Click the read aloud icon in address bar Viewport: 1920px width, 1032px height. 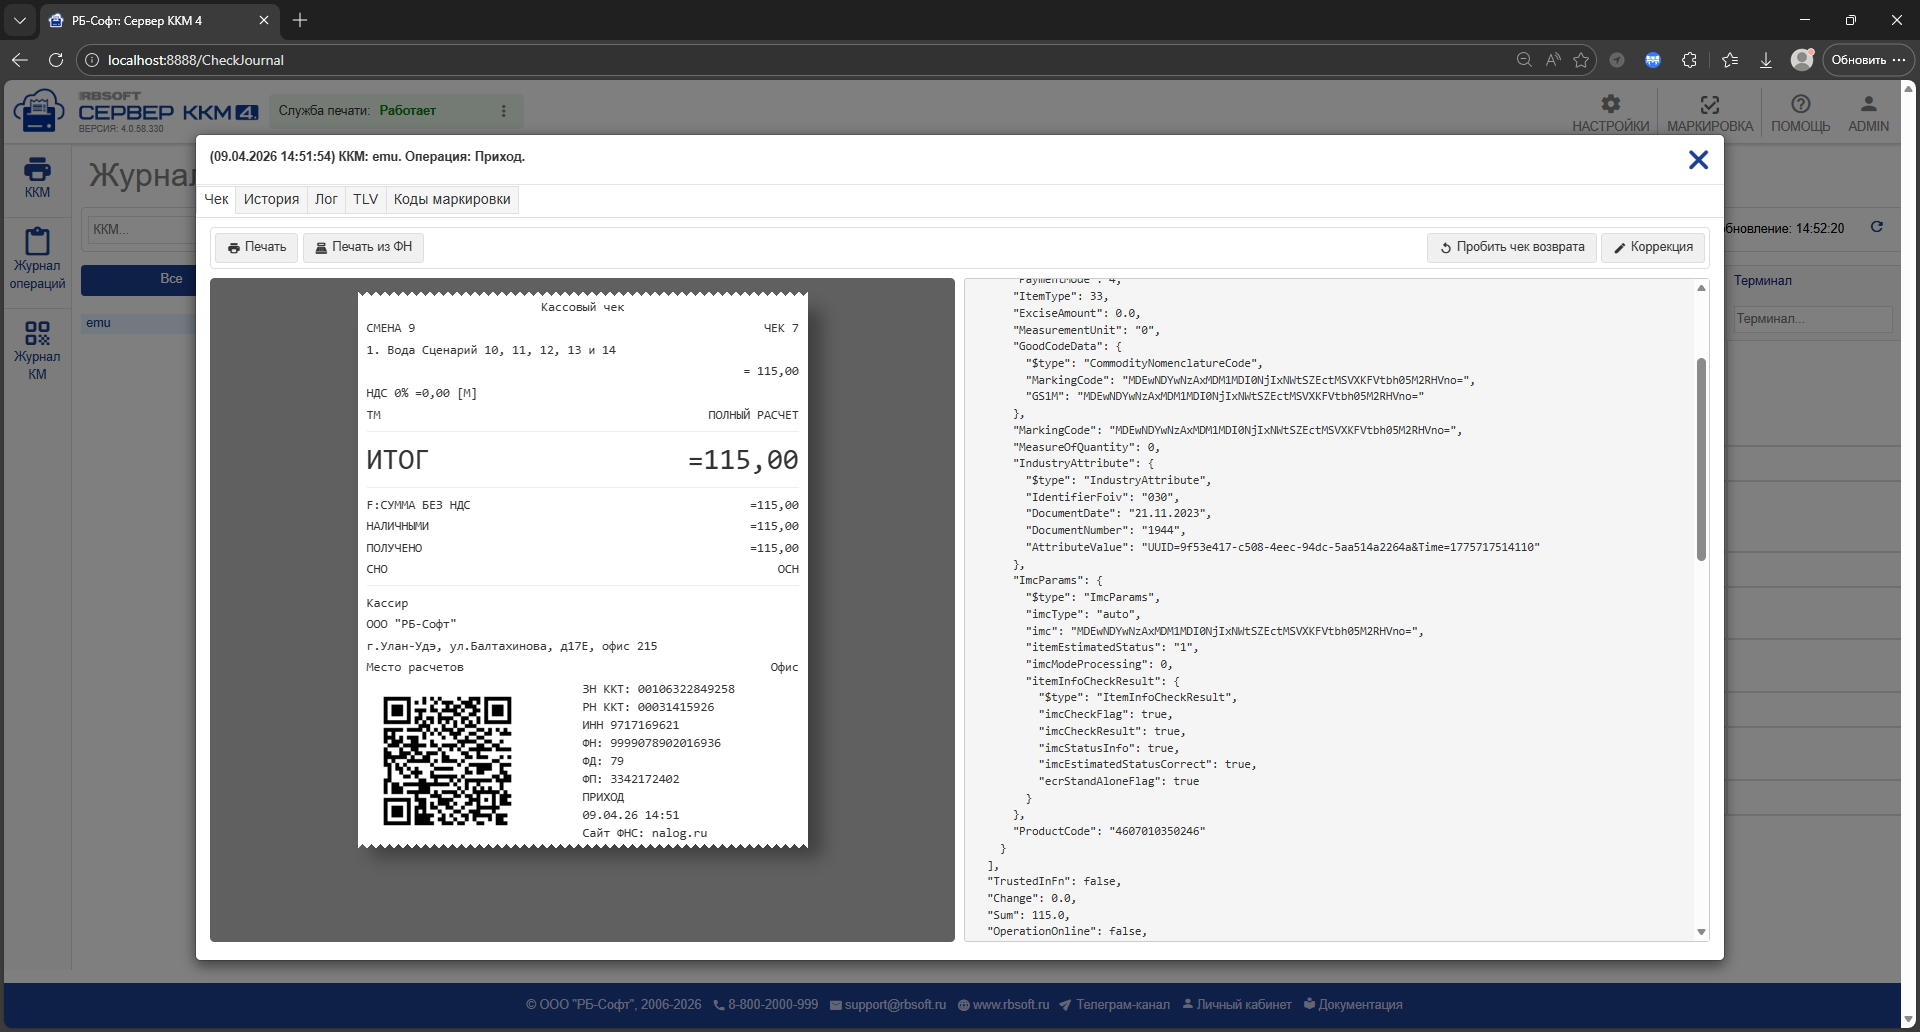tap(1553, 60)
